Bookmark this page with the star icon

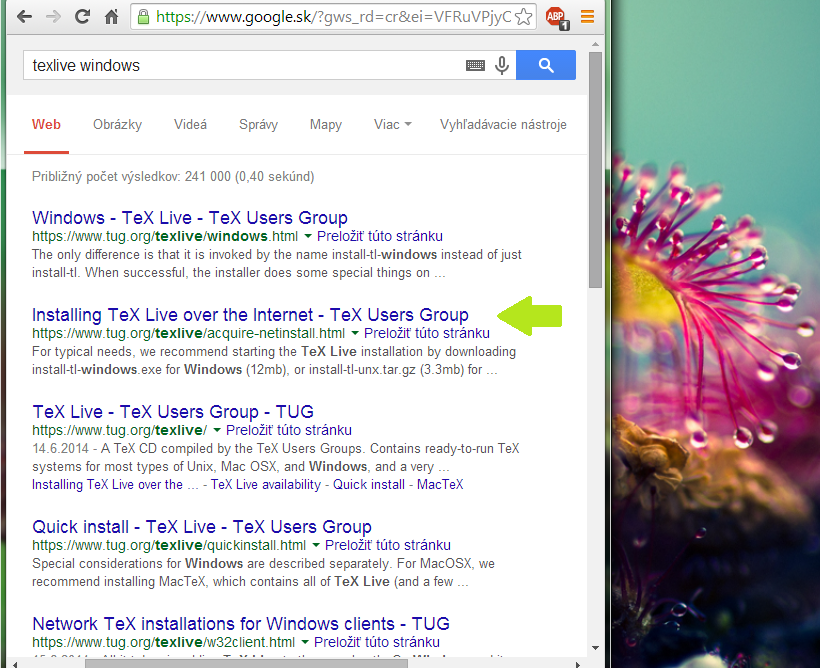point(523,17)
